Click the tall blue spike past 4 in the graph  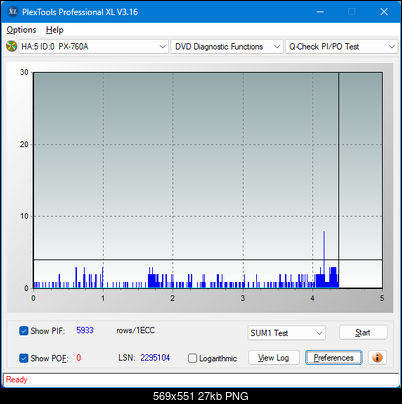pos(324,259)
